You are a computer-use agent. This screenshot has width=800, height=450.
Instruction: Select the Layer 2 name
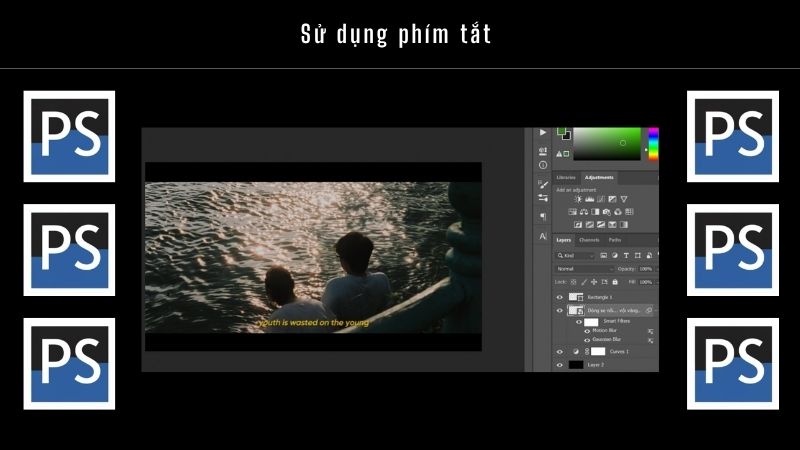click(596, 365)
